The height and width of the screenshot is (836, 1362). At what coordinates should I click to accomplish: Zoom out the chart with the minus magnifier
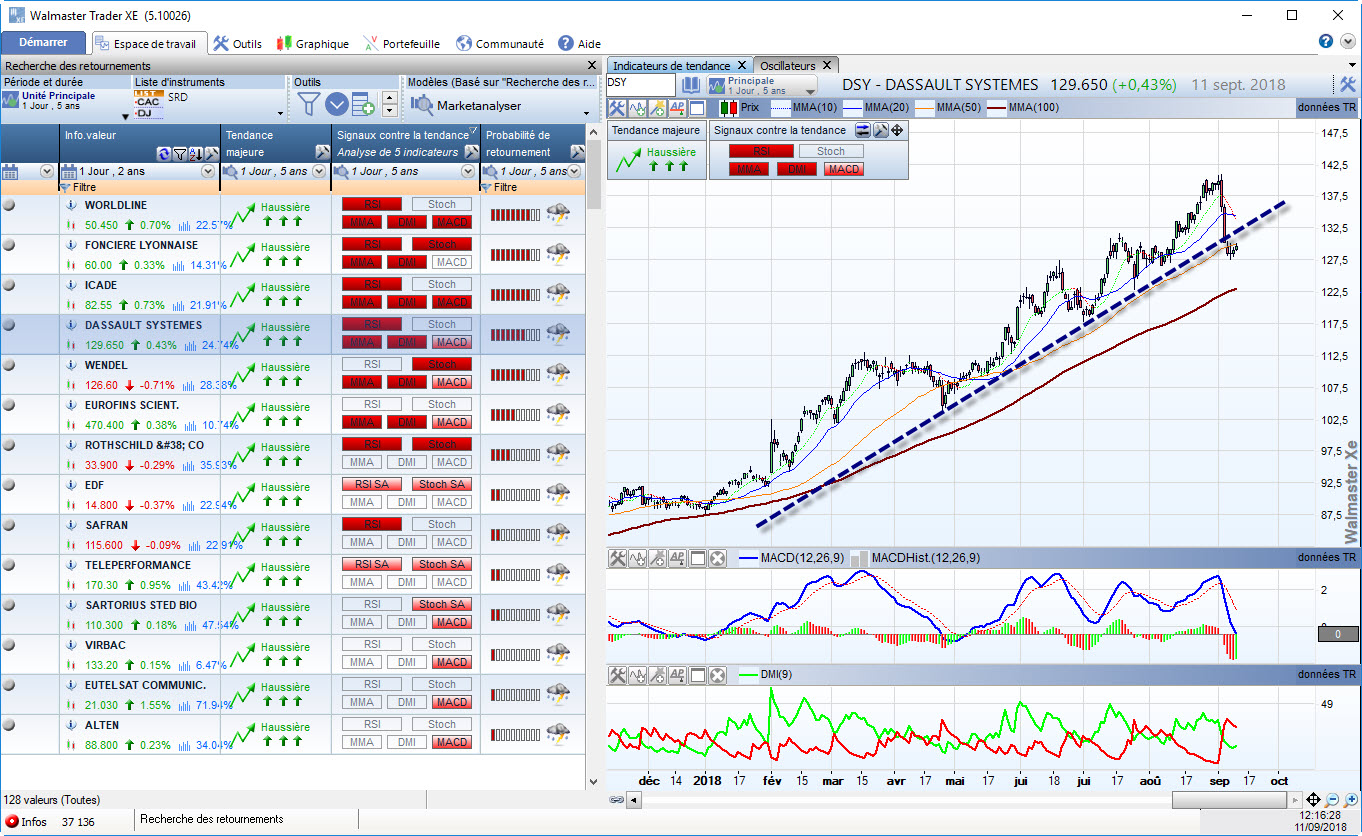1333,800
